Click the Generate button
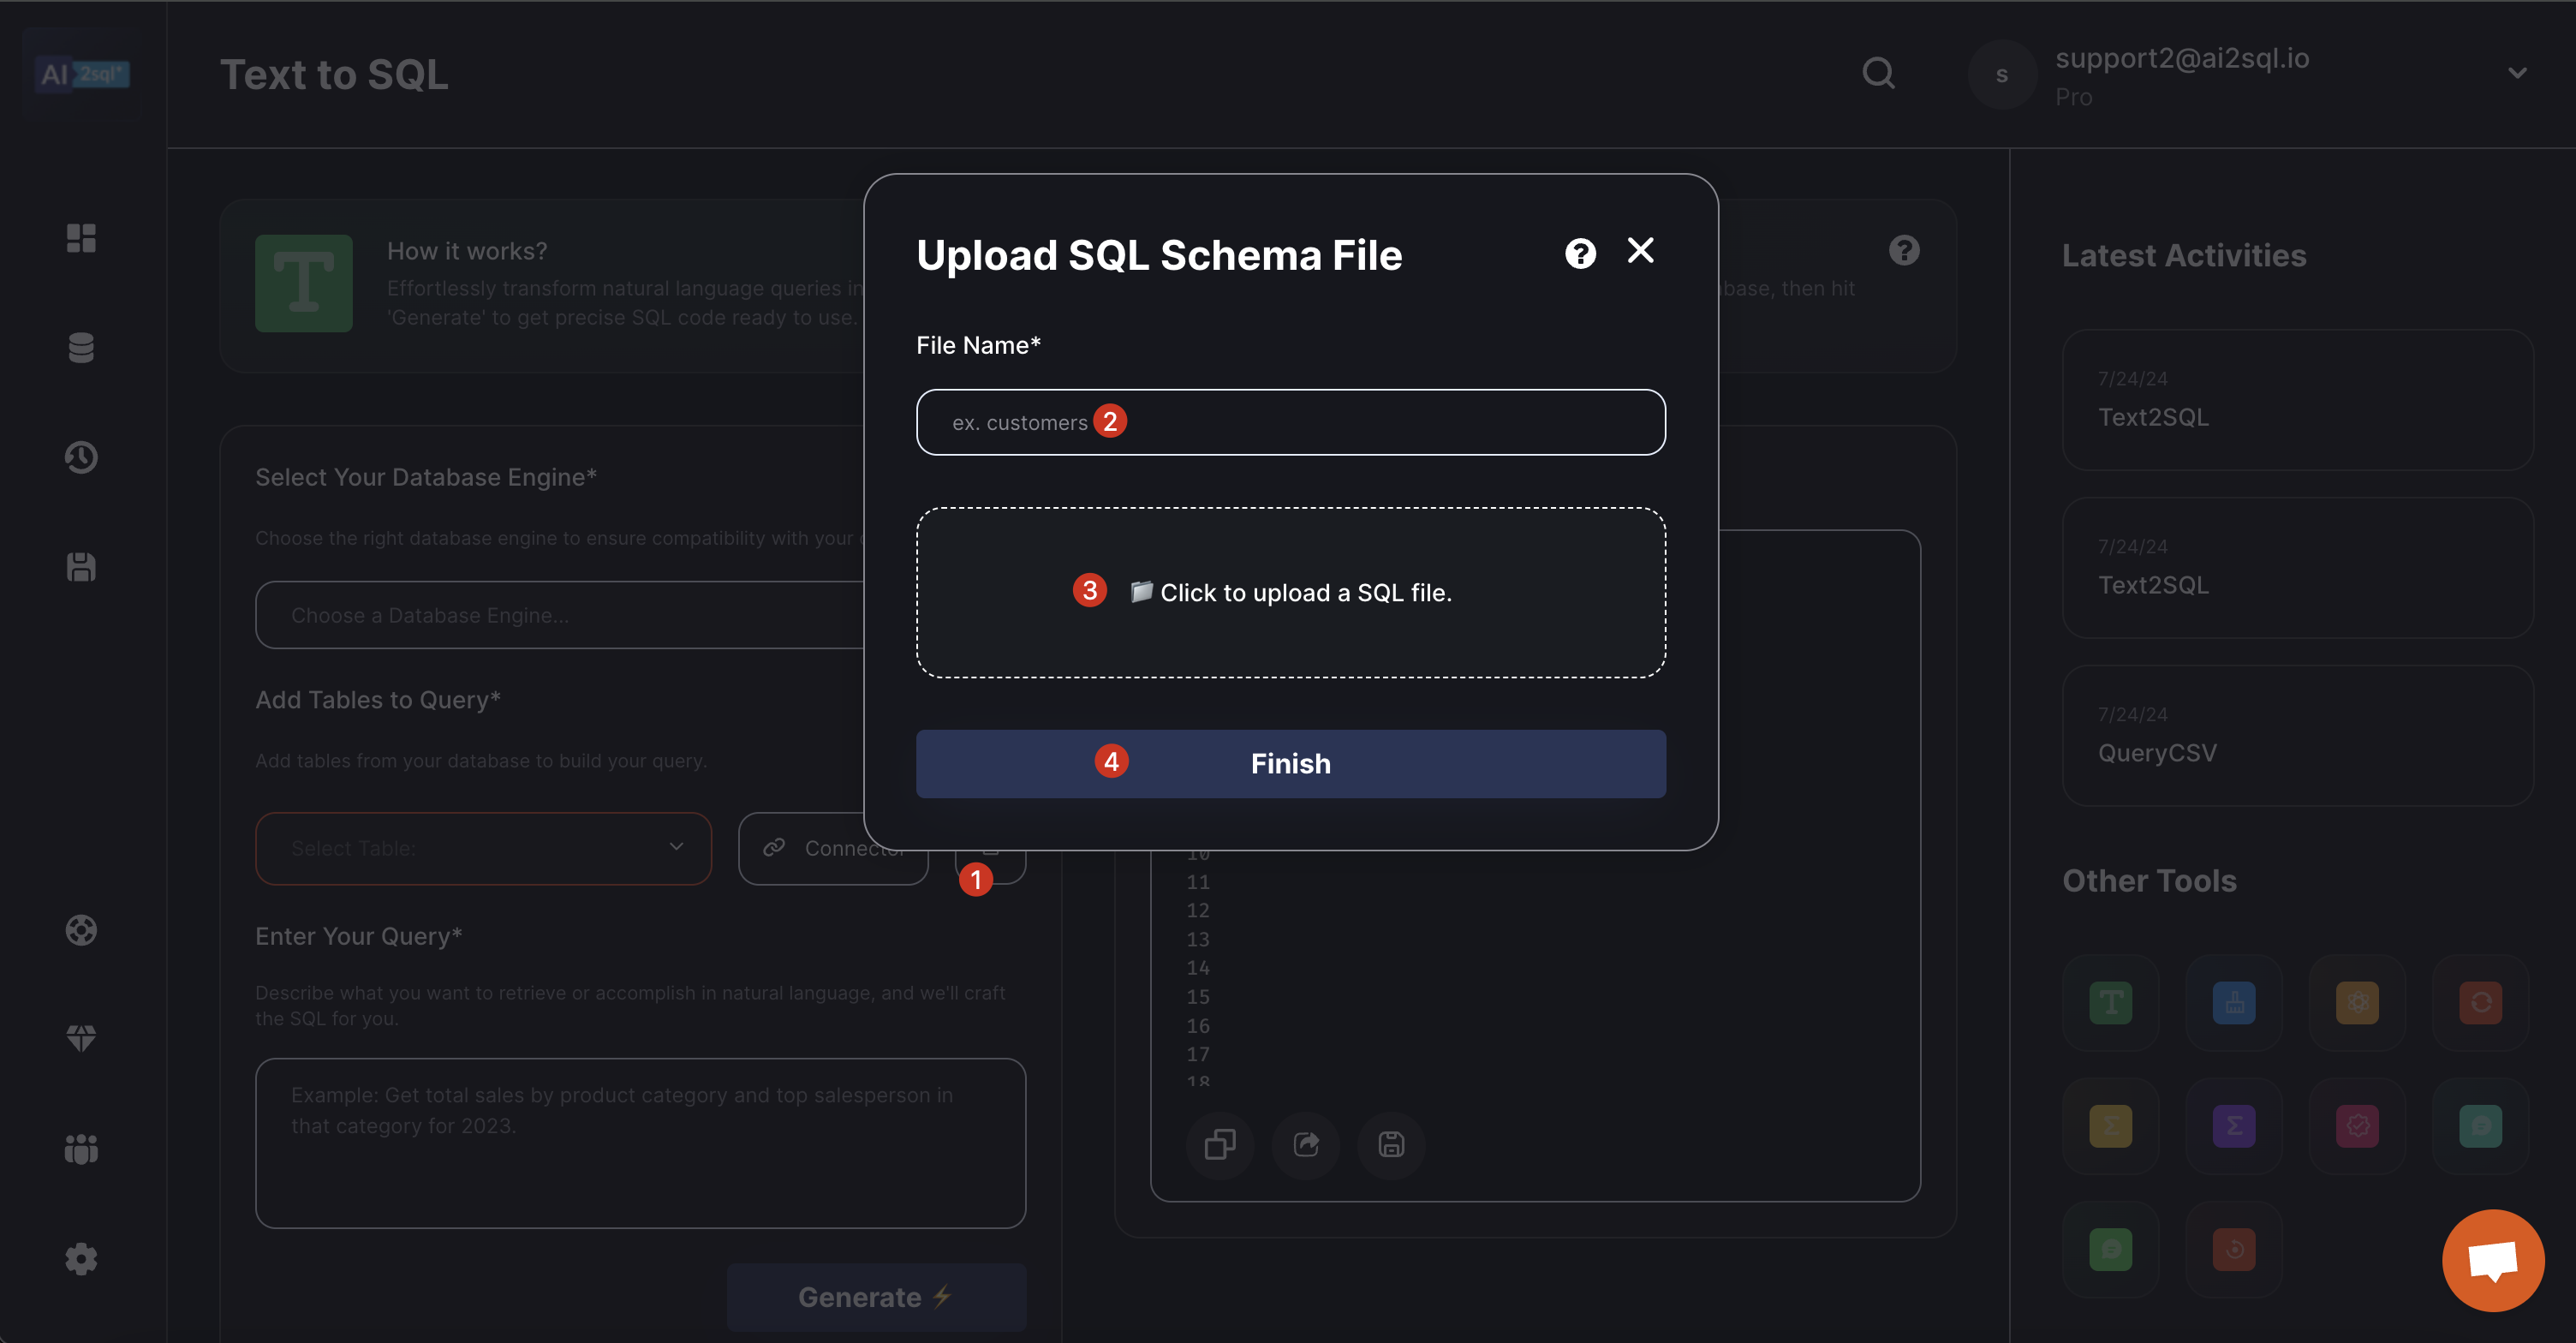The width and height of the screenshot is (2576, 1343). point(875,1297)
